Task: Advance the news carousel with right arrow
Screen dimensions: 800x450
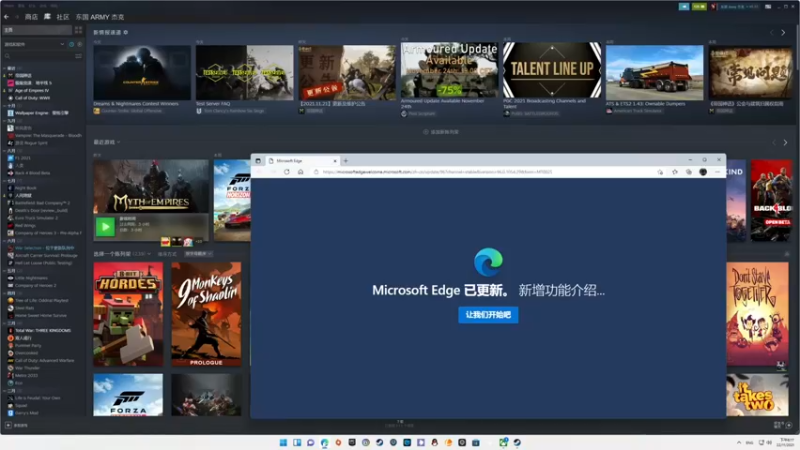Action: pyautogui.click(x=783, y=33)
